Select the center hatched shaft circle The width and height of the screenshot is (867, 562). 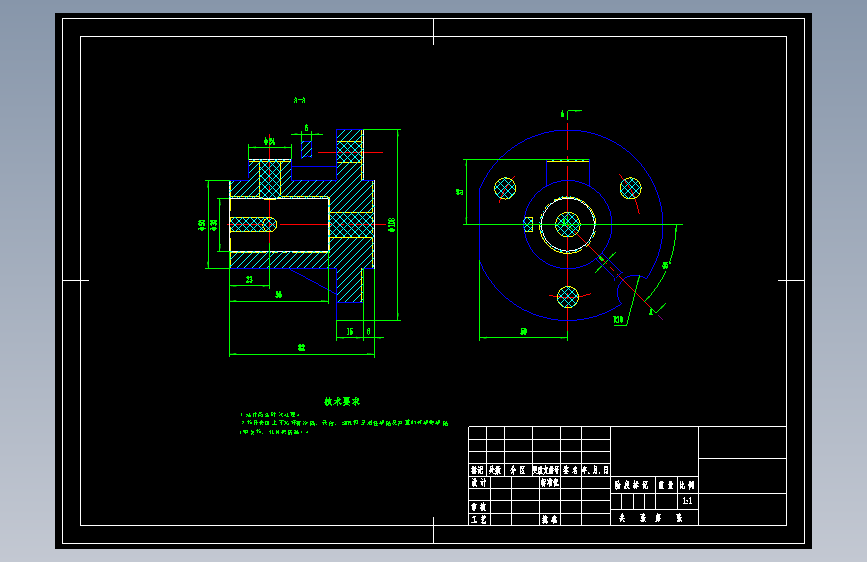[568, 225]
